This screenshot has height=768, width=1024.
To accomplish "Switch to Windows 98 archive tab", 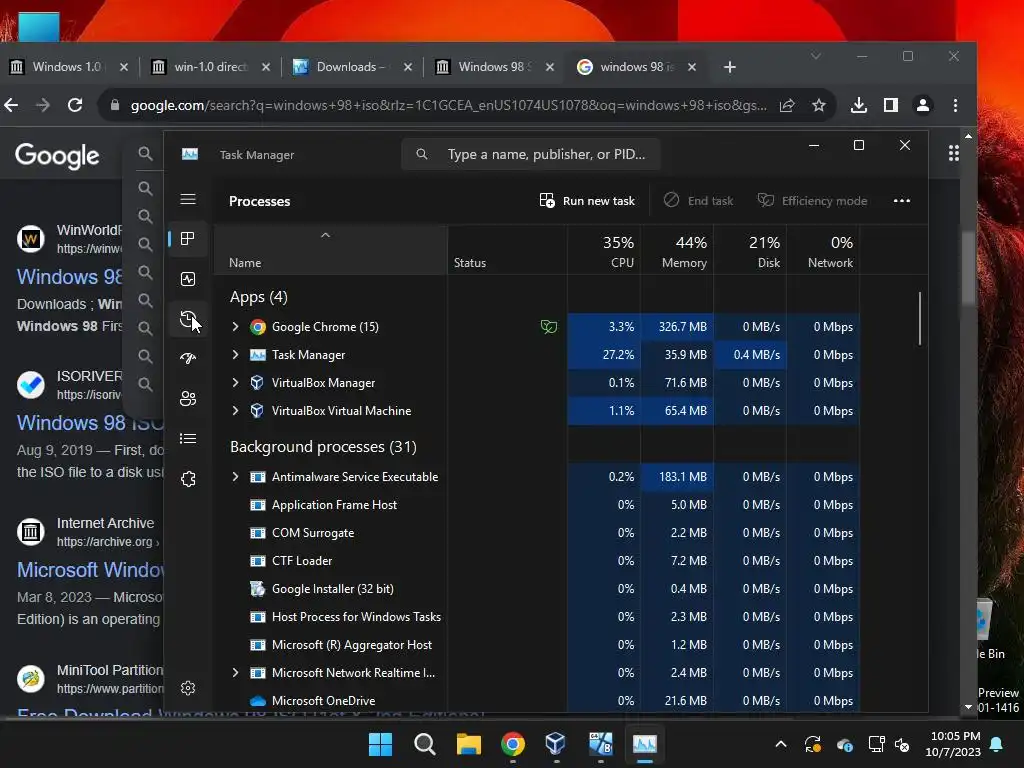I will (x=494, y=67).
